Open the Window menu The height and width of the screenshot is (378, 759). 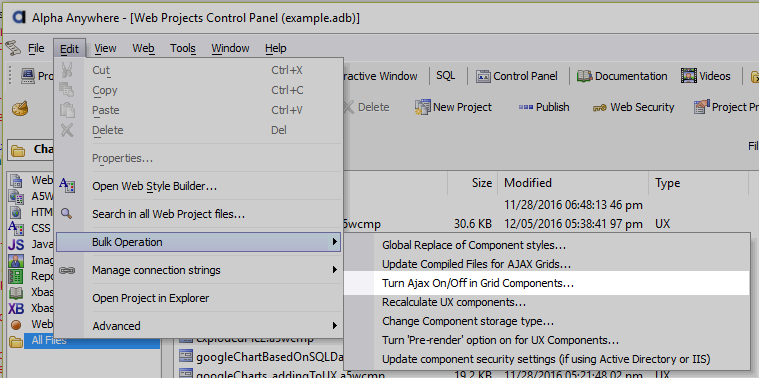pos(230,48)
